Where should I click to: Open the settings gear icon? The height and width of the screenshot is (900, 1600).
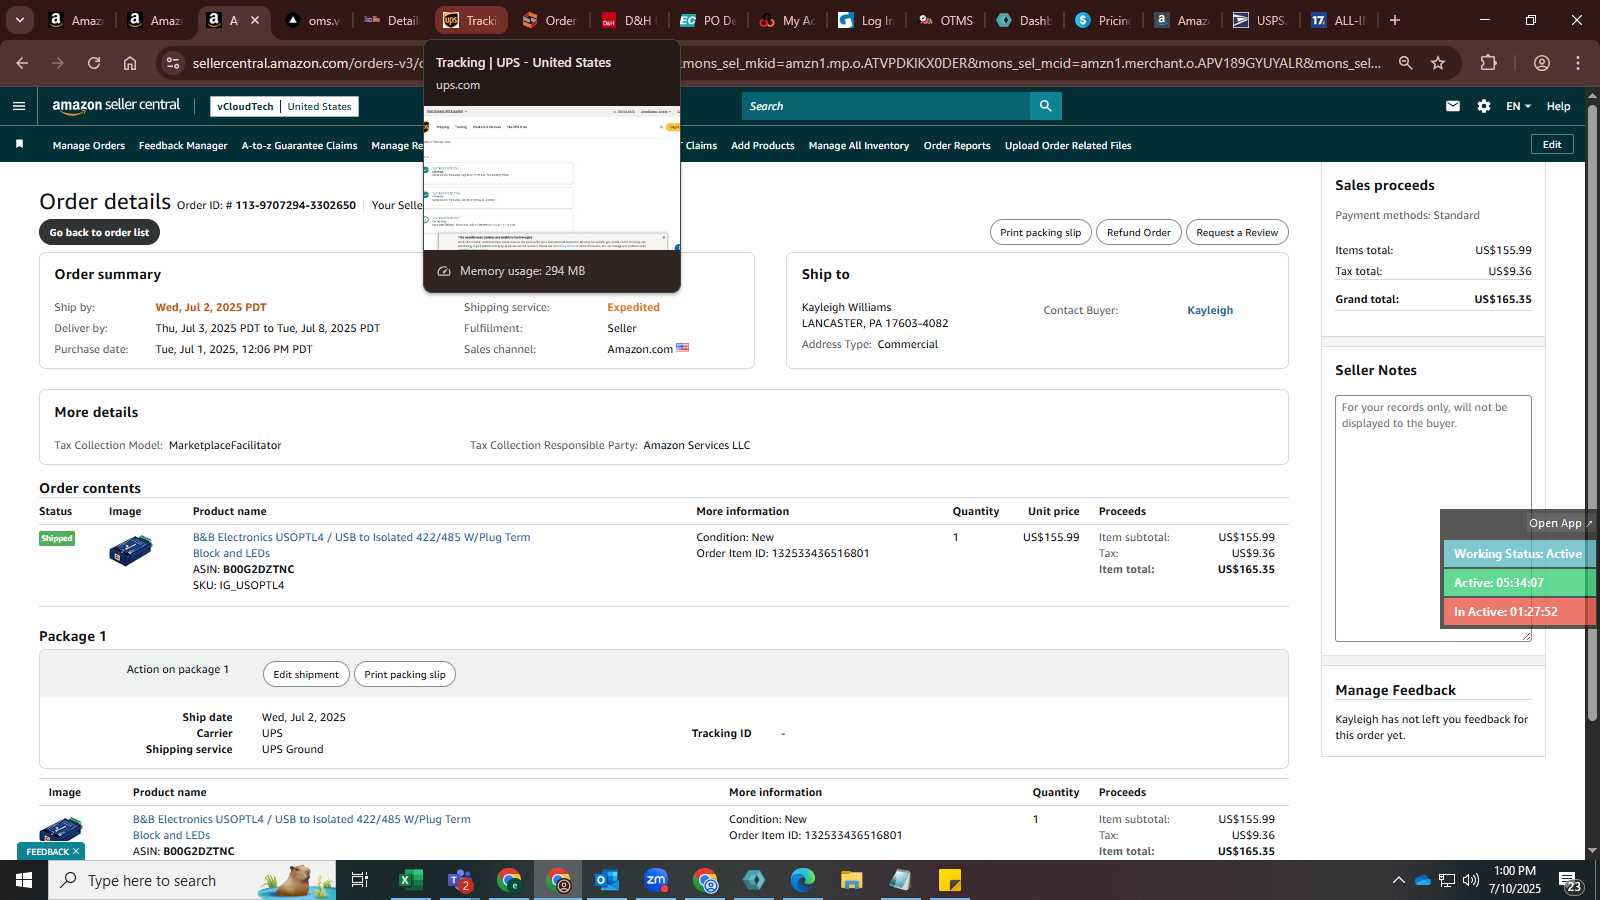(1484, 106)
